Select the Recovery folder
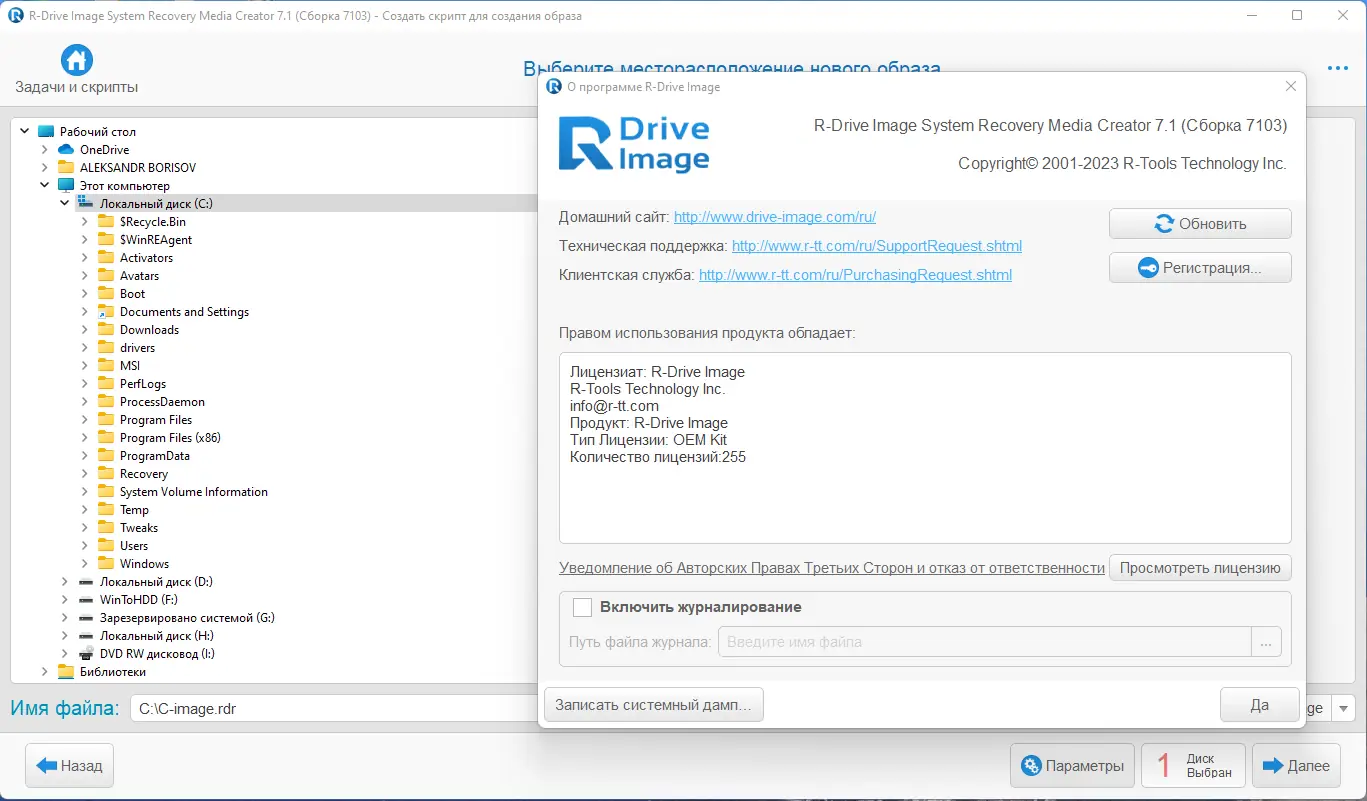 (144, 474)
